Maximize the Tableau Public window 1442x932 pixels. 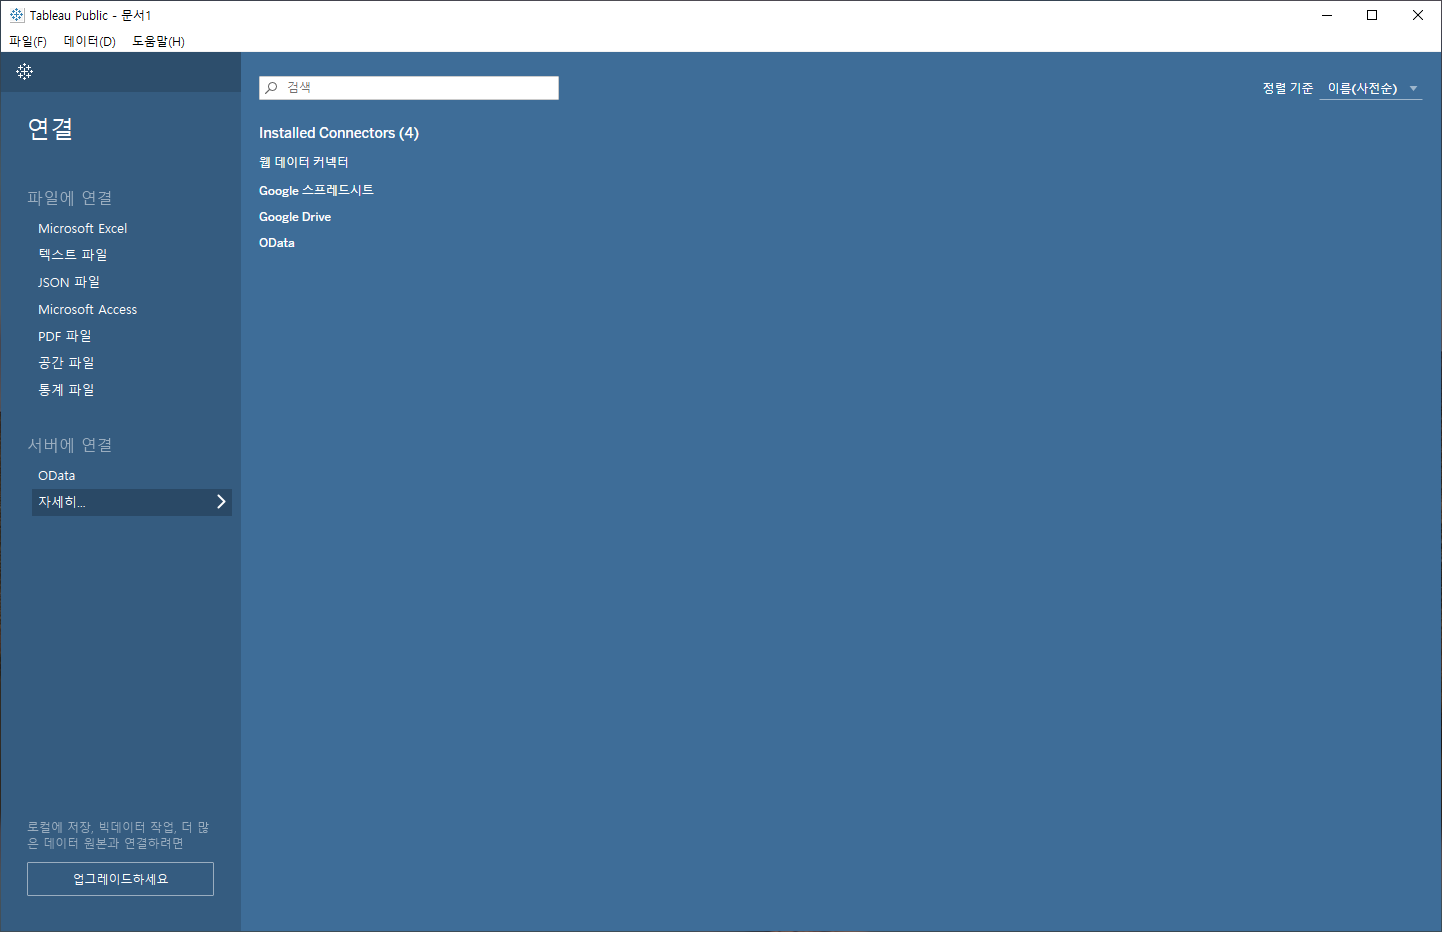click(x=1372, y=15)
